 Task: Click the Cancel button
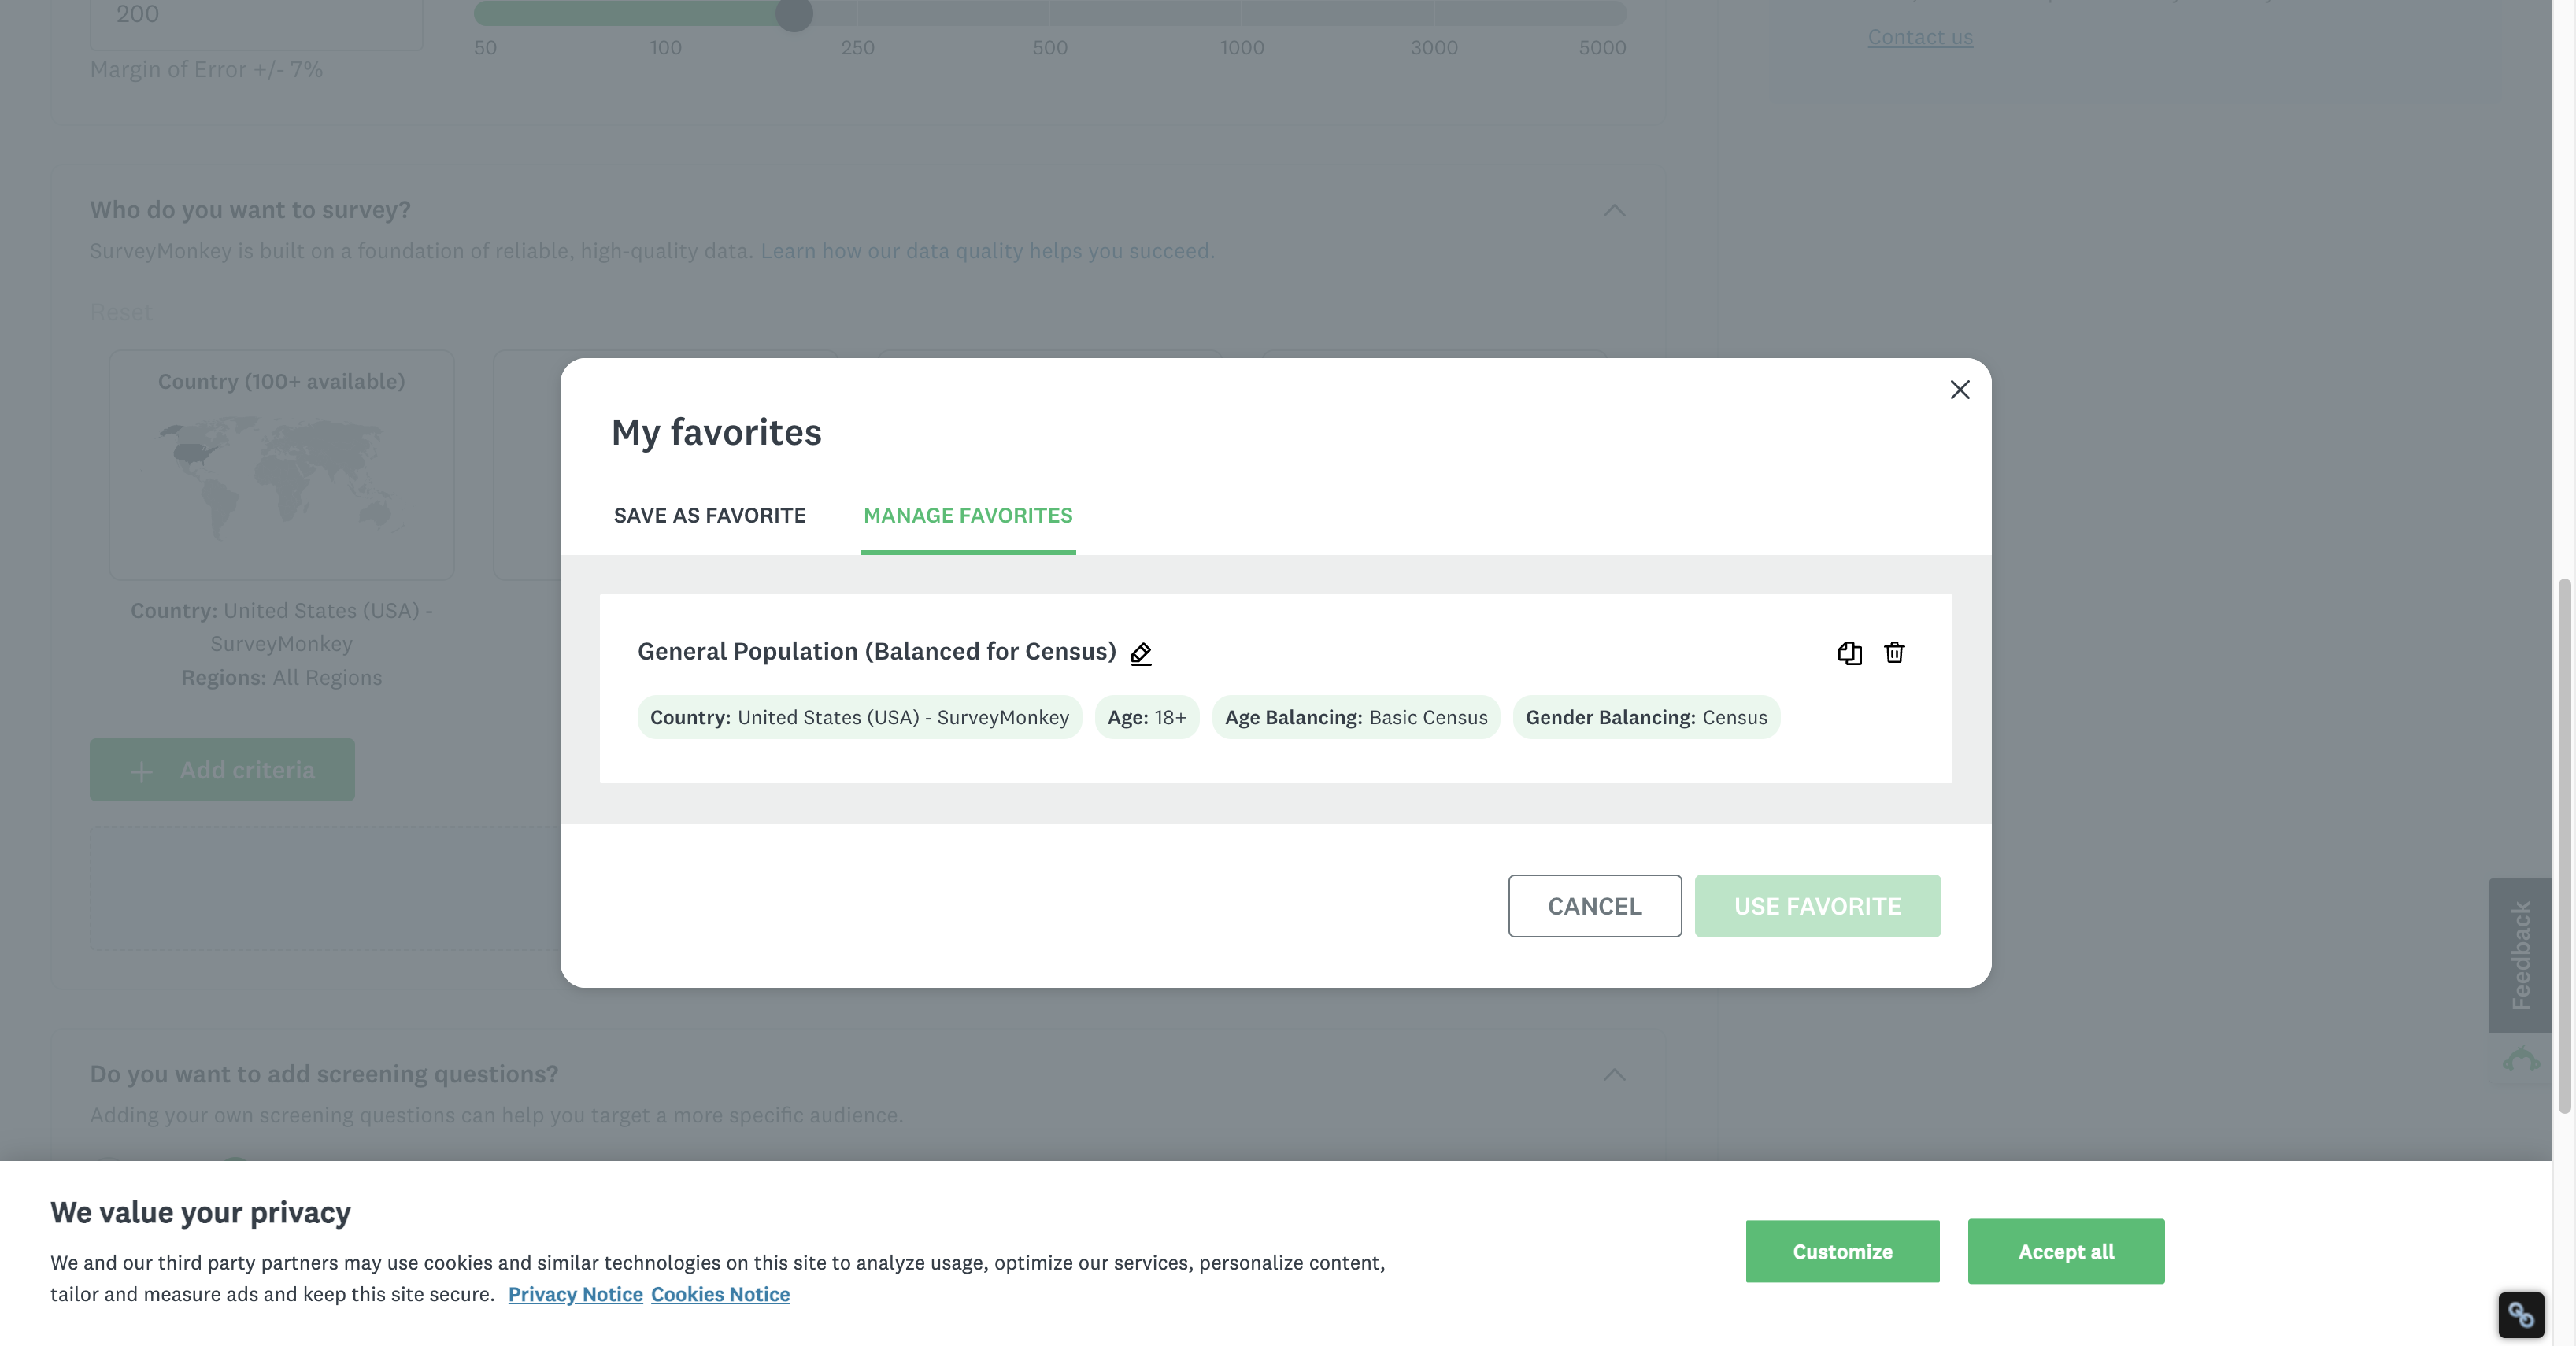point(1594,905)
